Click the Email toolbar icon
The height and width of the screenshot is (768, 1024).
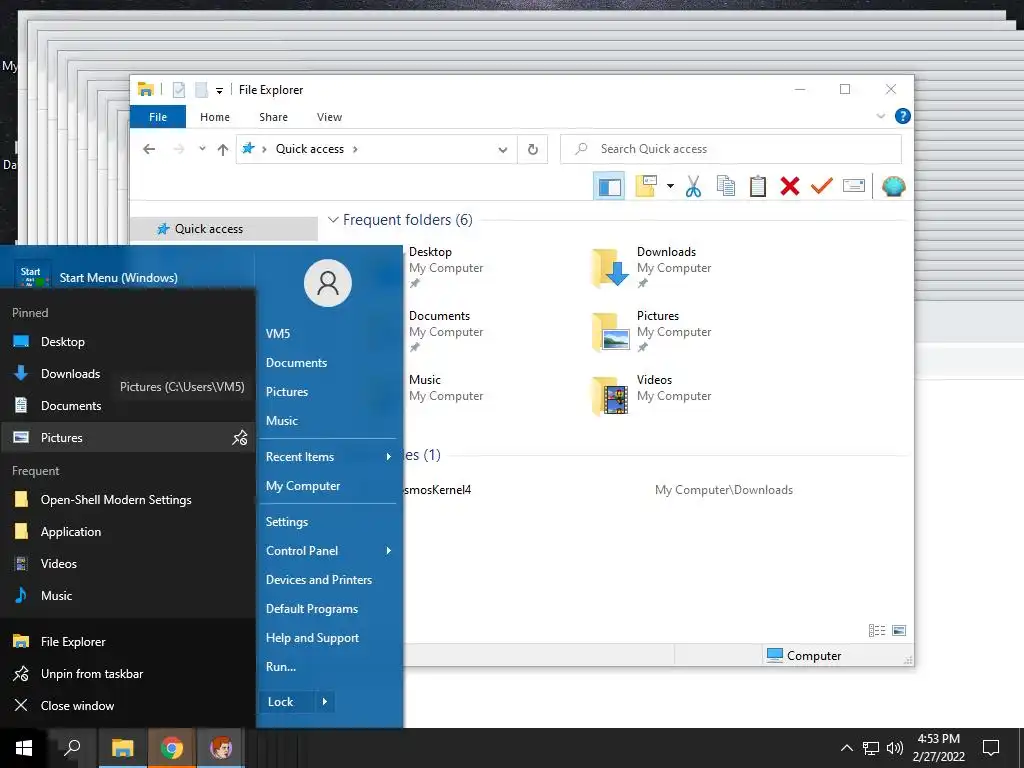tap(854, 187)
